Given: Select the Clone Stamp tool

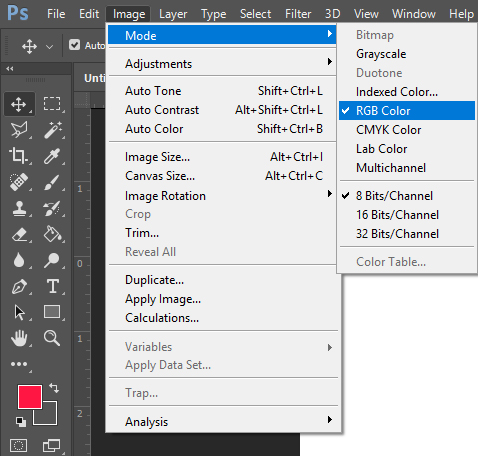Looking at the screenshot, I should (19, 209).
